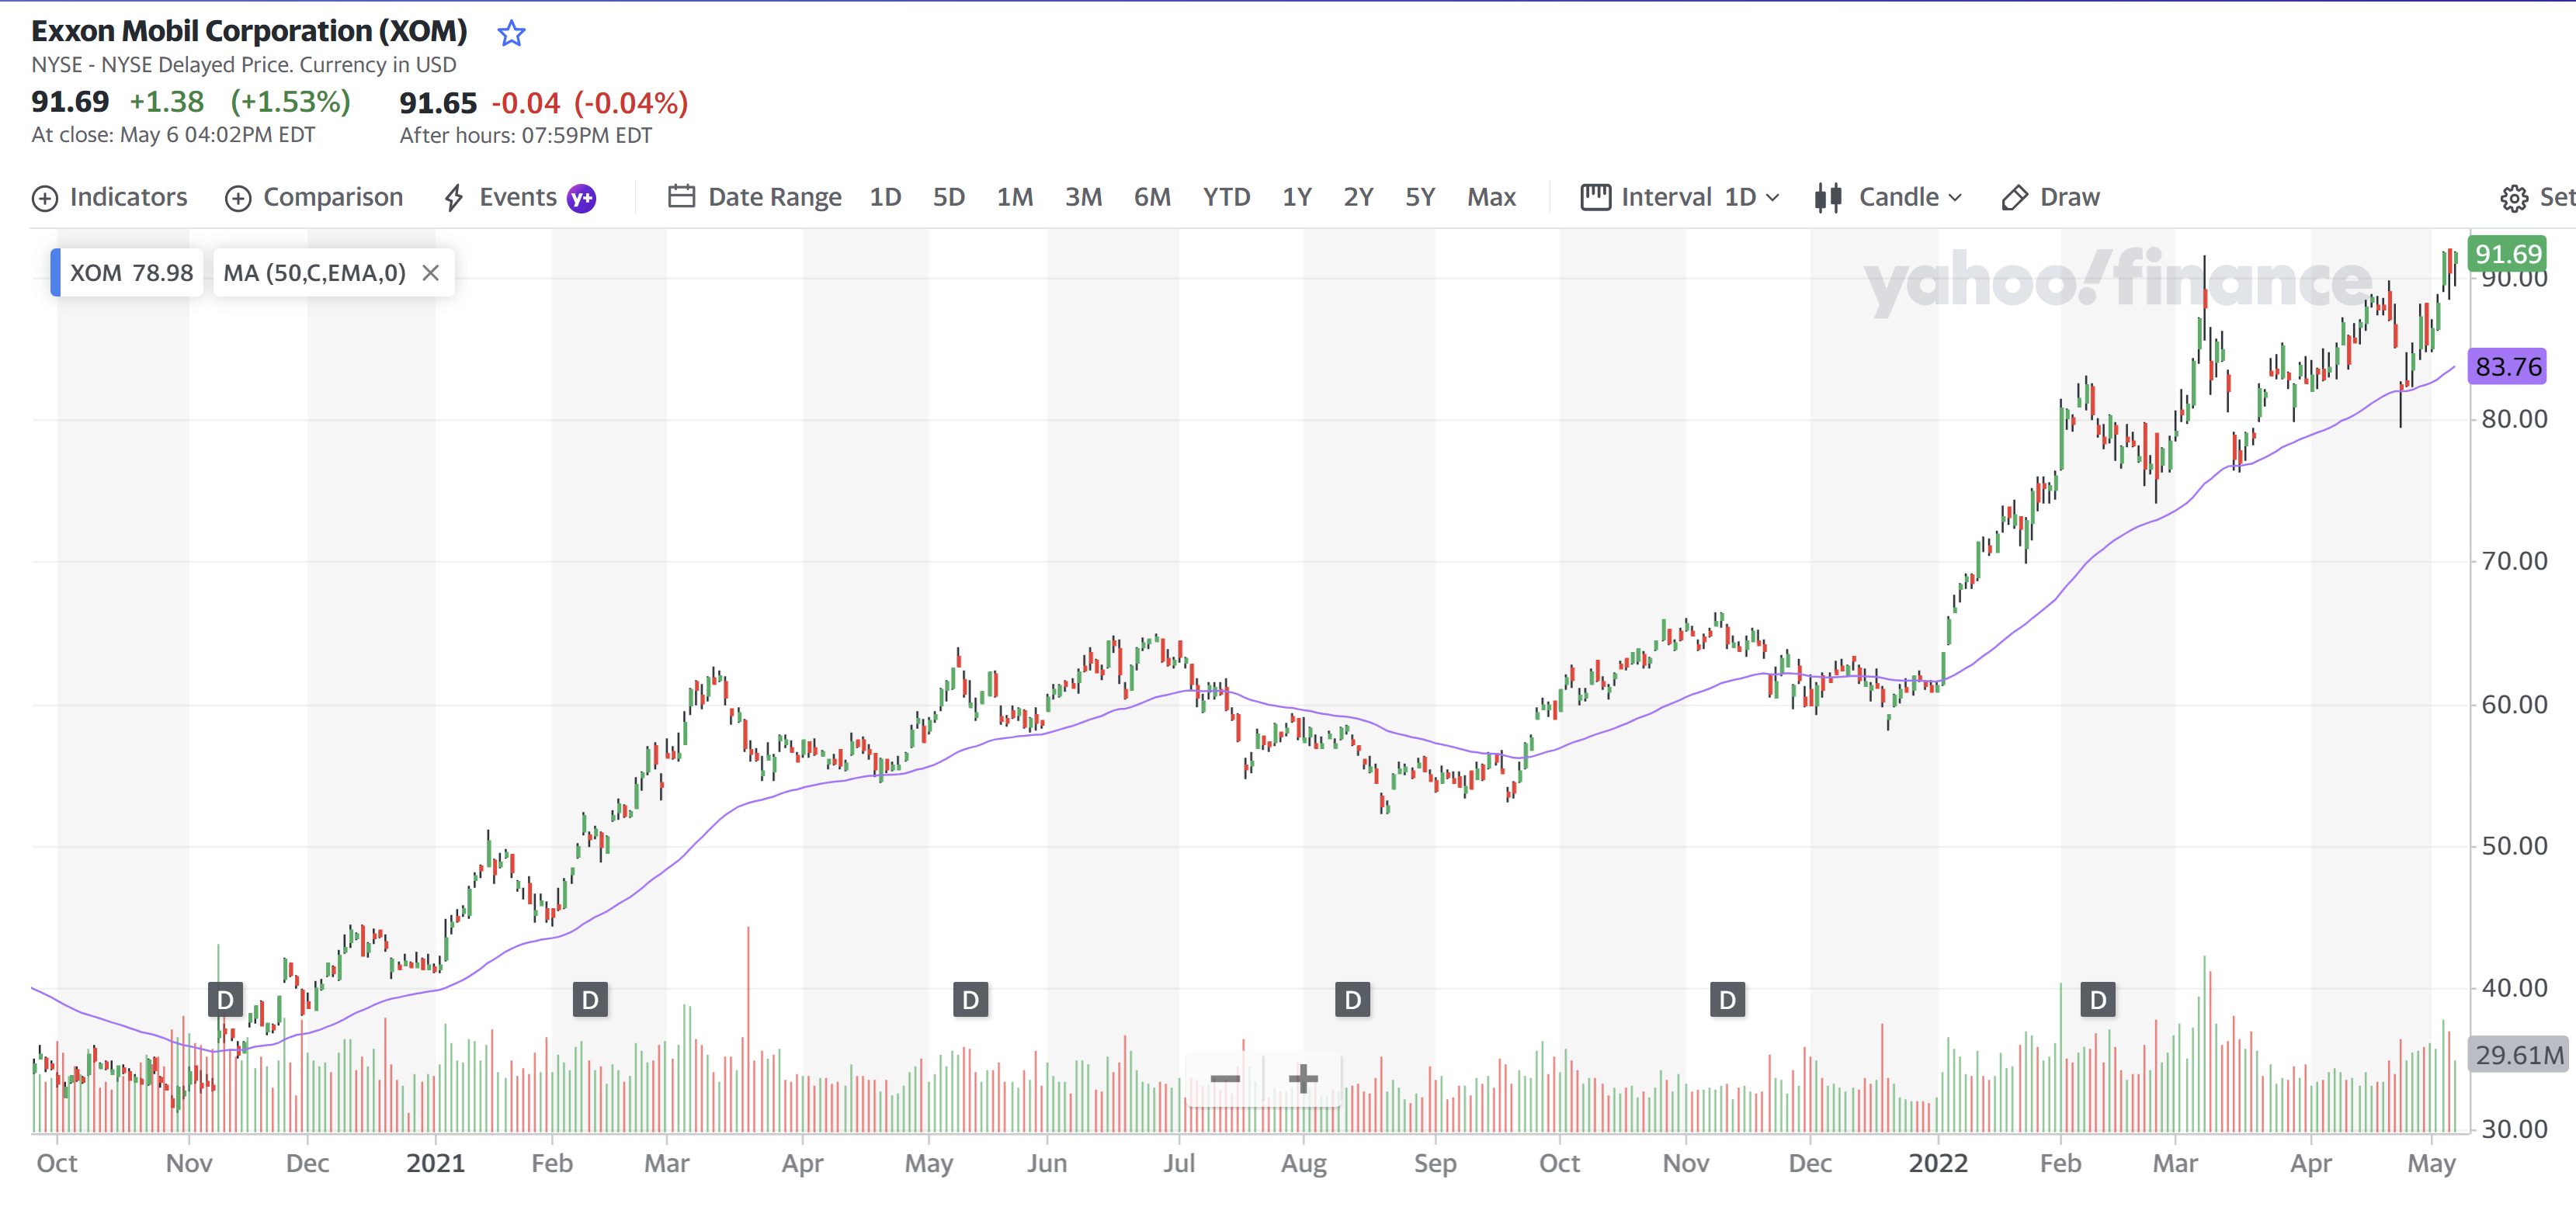
Task: Open dividend marker near Nov 2020
Action: point(225,999)
